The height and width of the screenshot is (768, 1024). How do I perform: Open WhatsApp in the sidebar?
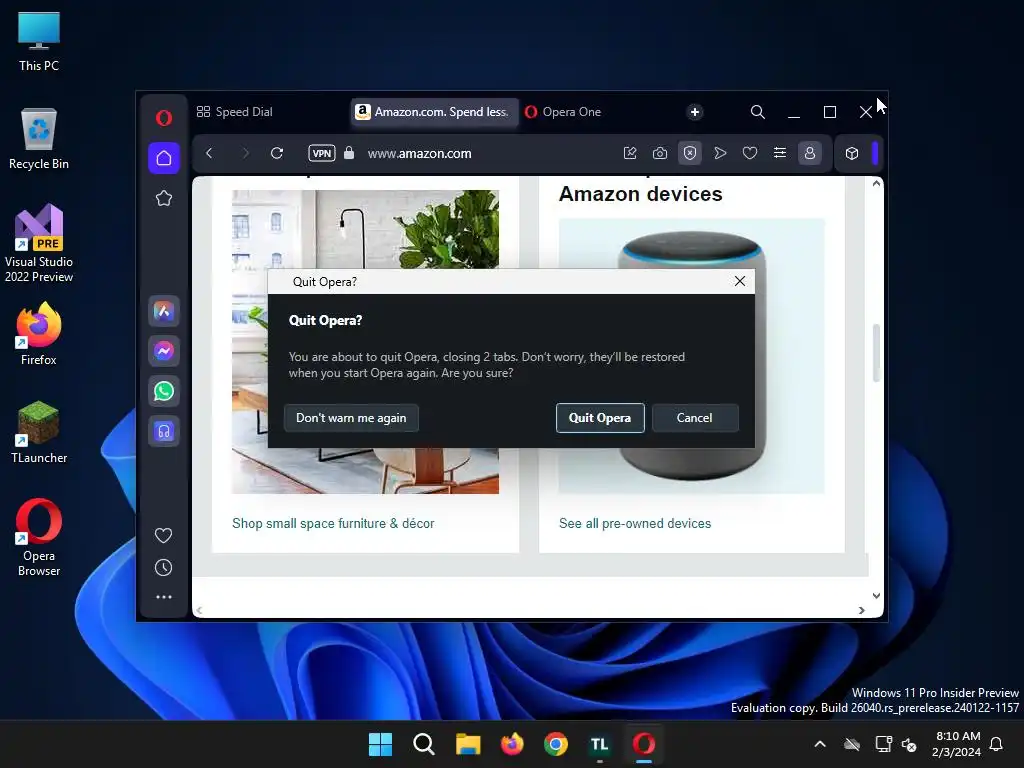coord(164,391)
